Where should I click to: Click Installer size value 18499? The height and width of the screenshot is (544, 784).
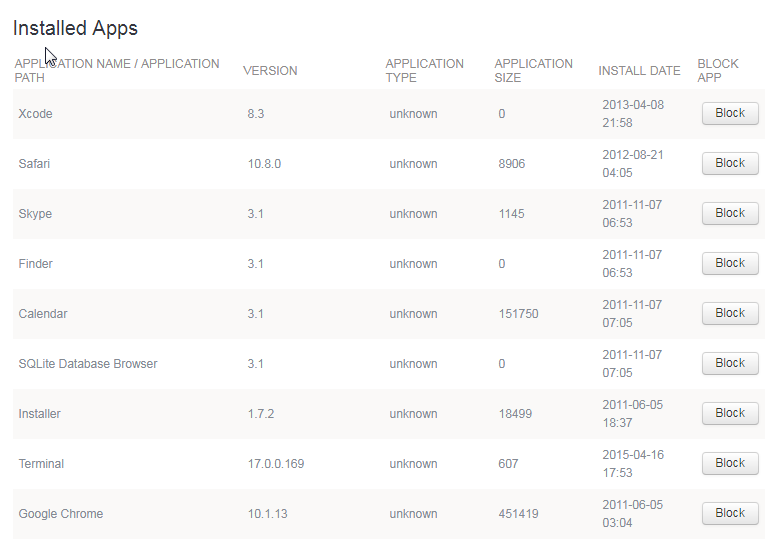tap(515, 414)
